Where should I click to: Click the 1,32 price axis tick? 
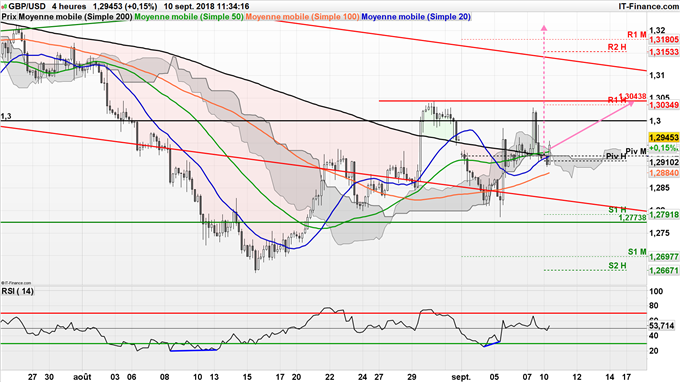coord(657,30)
